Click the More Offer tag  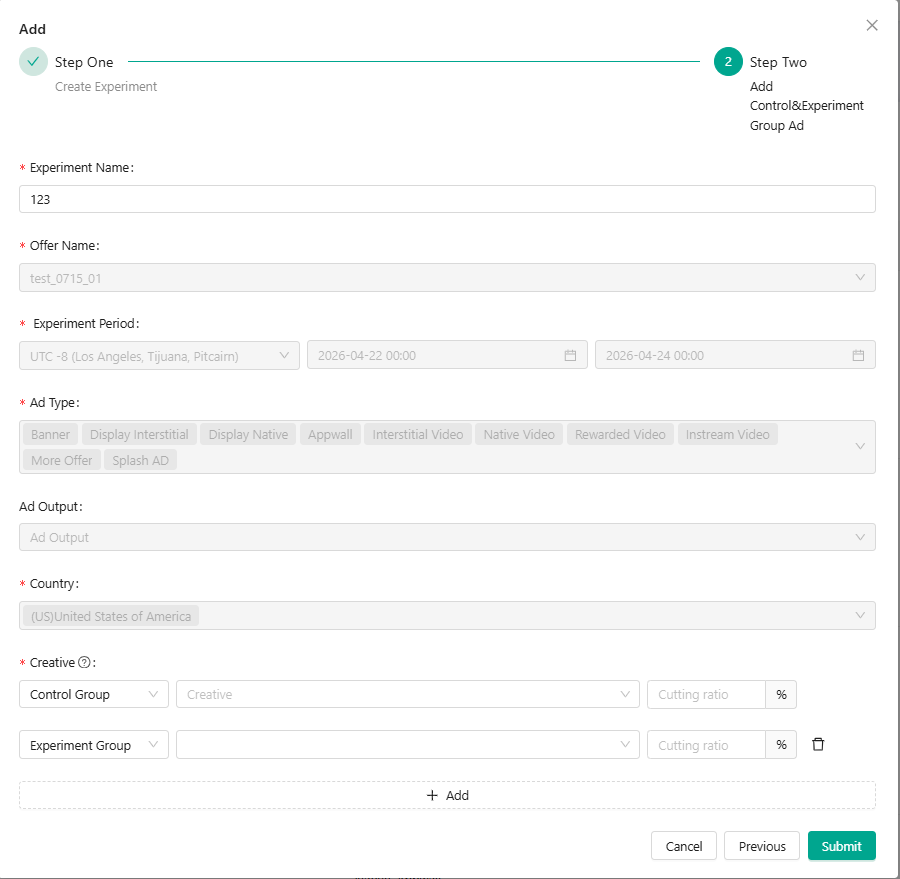[x=61, y=460]
